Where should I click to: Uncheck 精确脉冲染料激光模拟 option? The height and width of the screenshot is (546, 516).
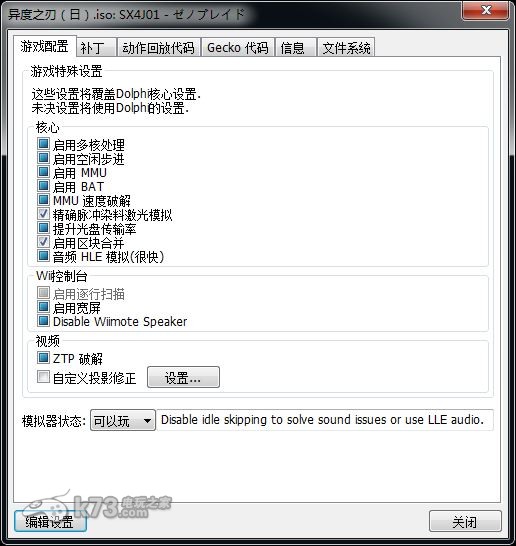tap(43, 214)
